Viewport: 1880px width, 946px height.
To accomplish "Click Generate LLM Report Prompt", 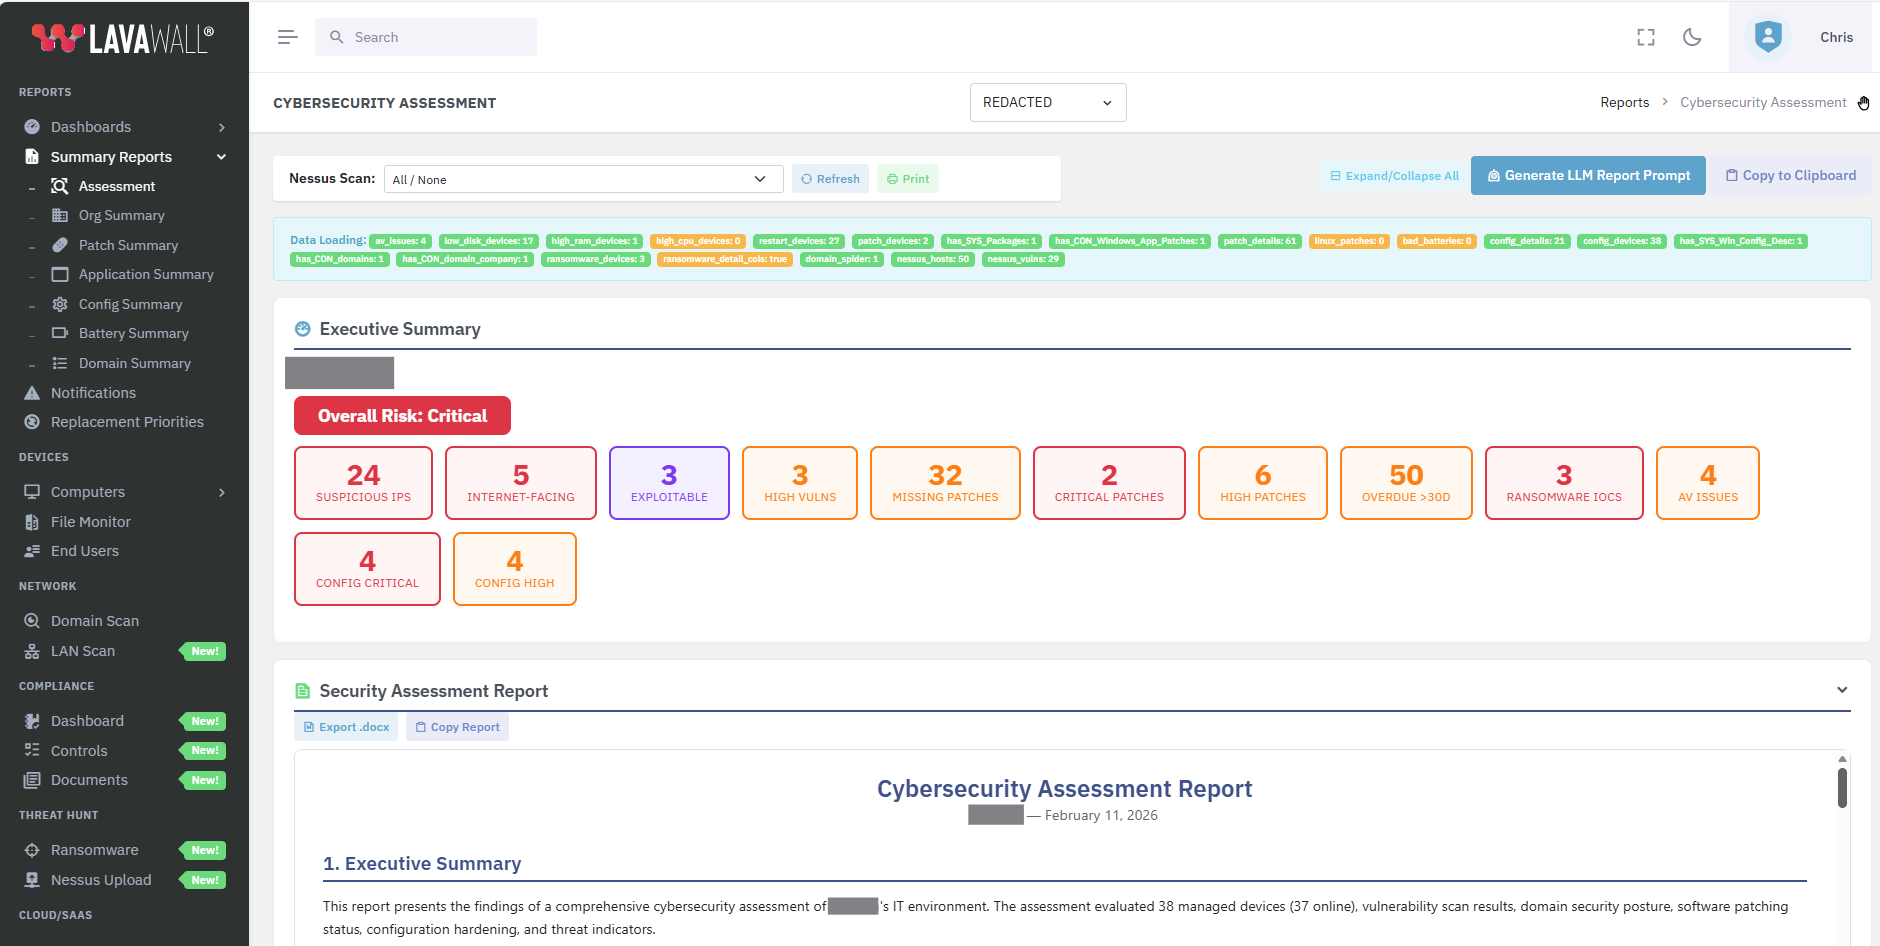I will [x=1587, y=175].
